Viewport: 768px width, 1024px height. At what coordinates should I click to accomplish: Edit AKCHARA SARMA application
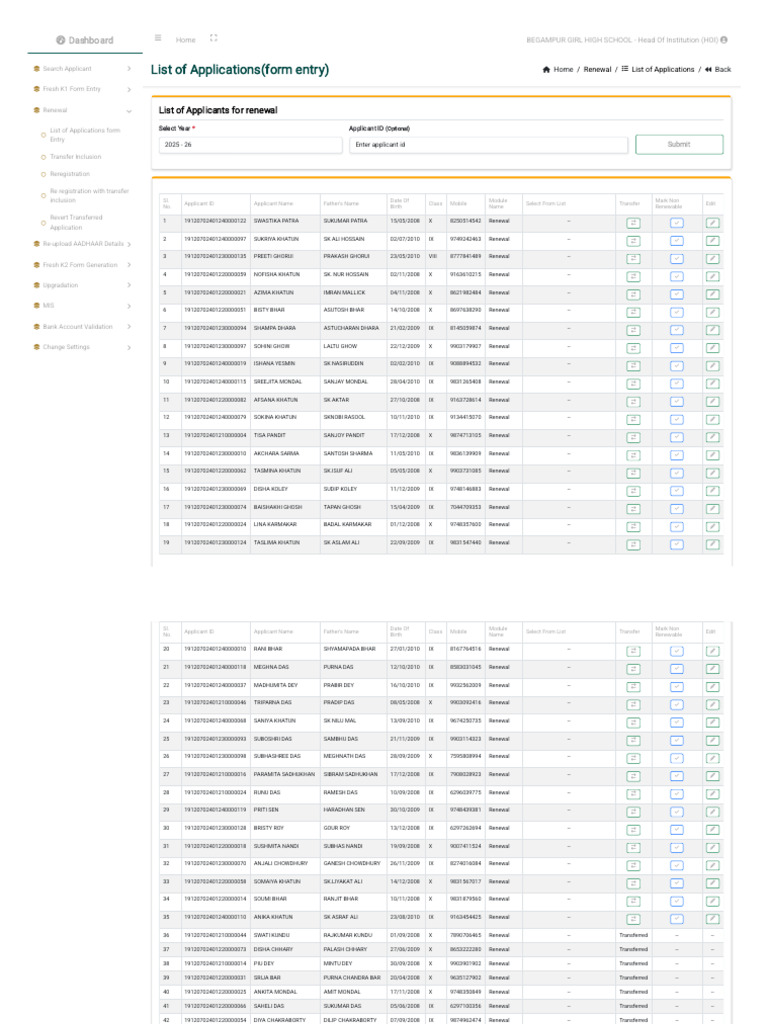712,455
